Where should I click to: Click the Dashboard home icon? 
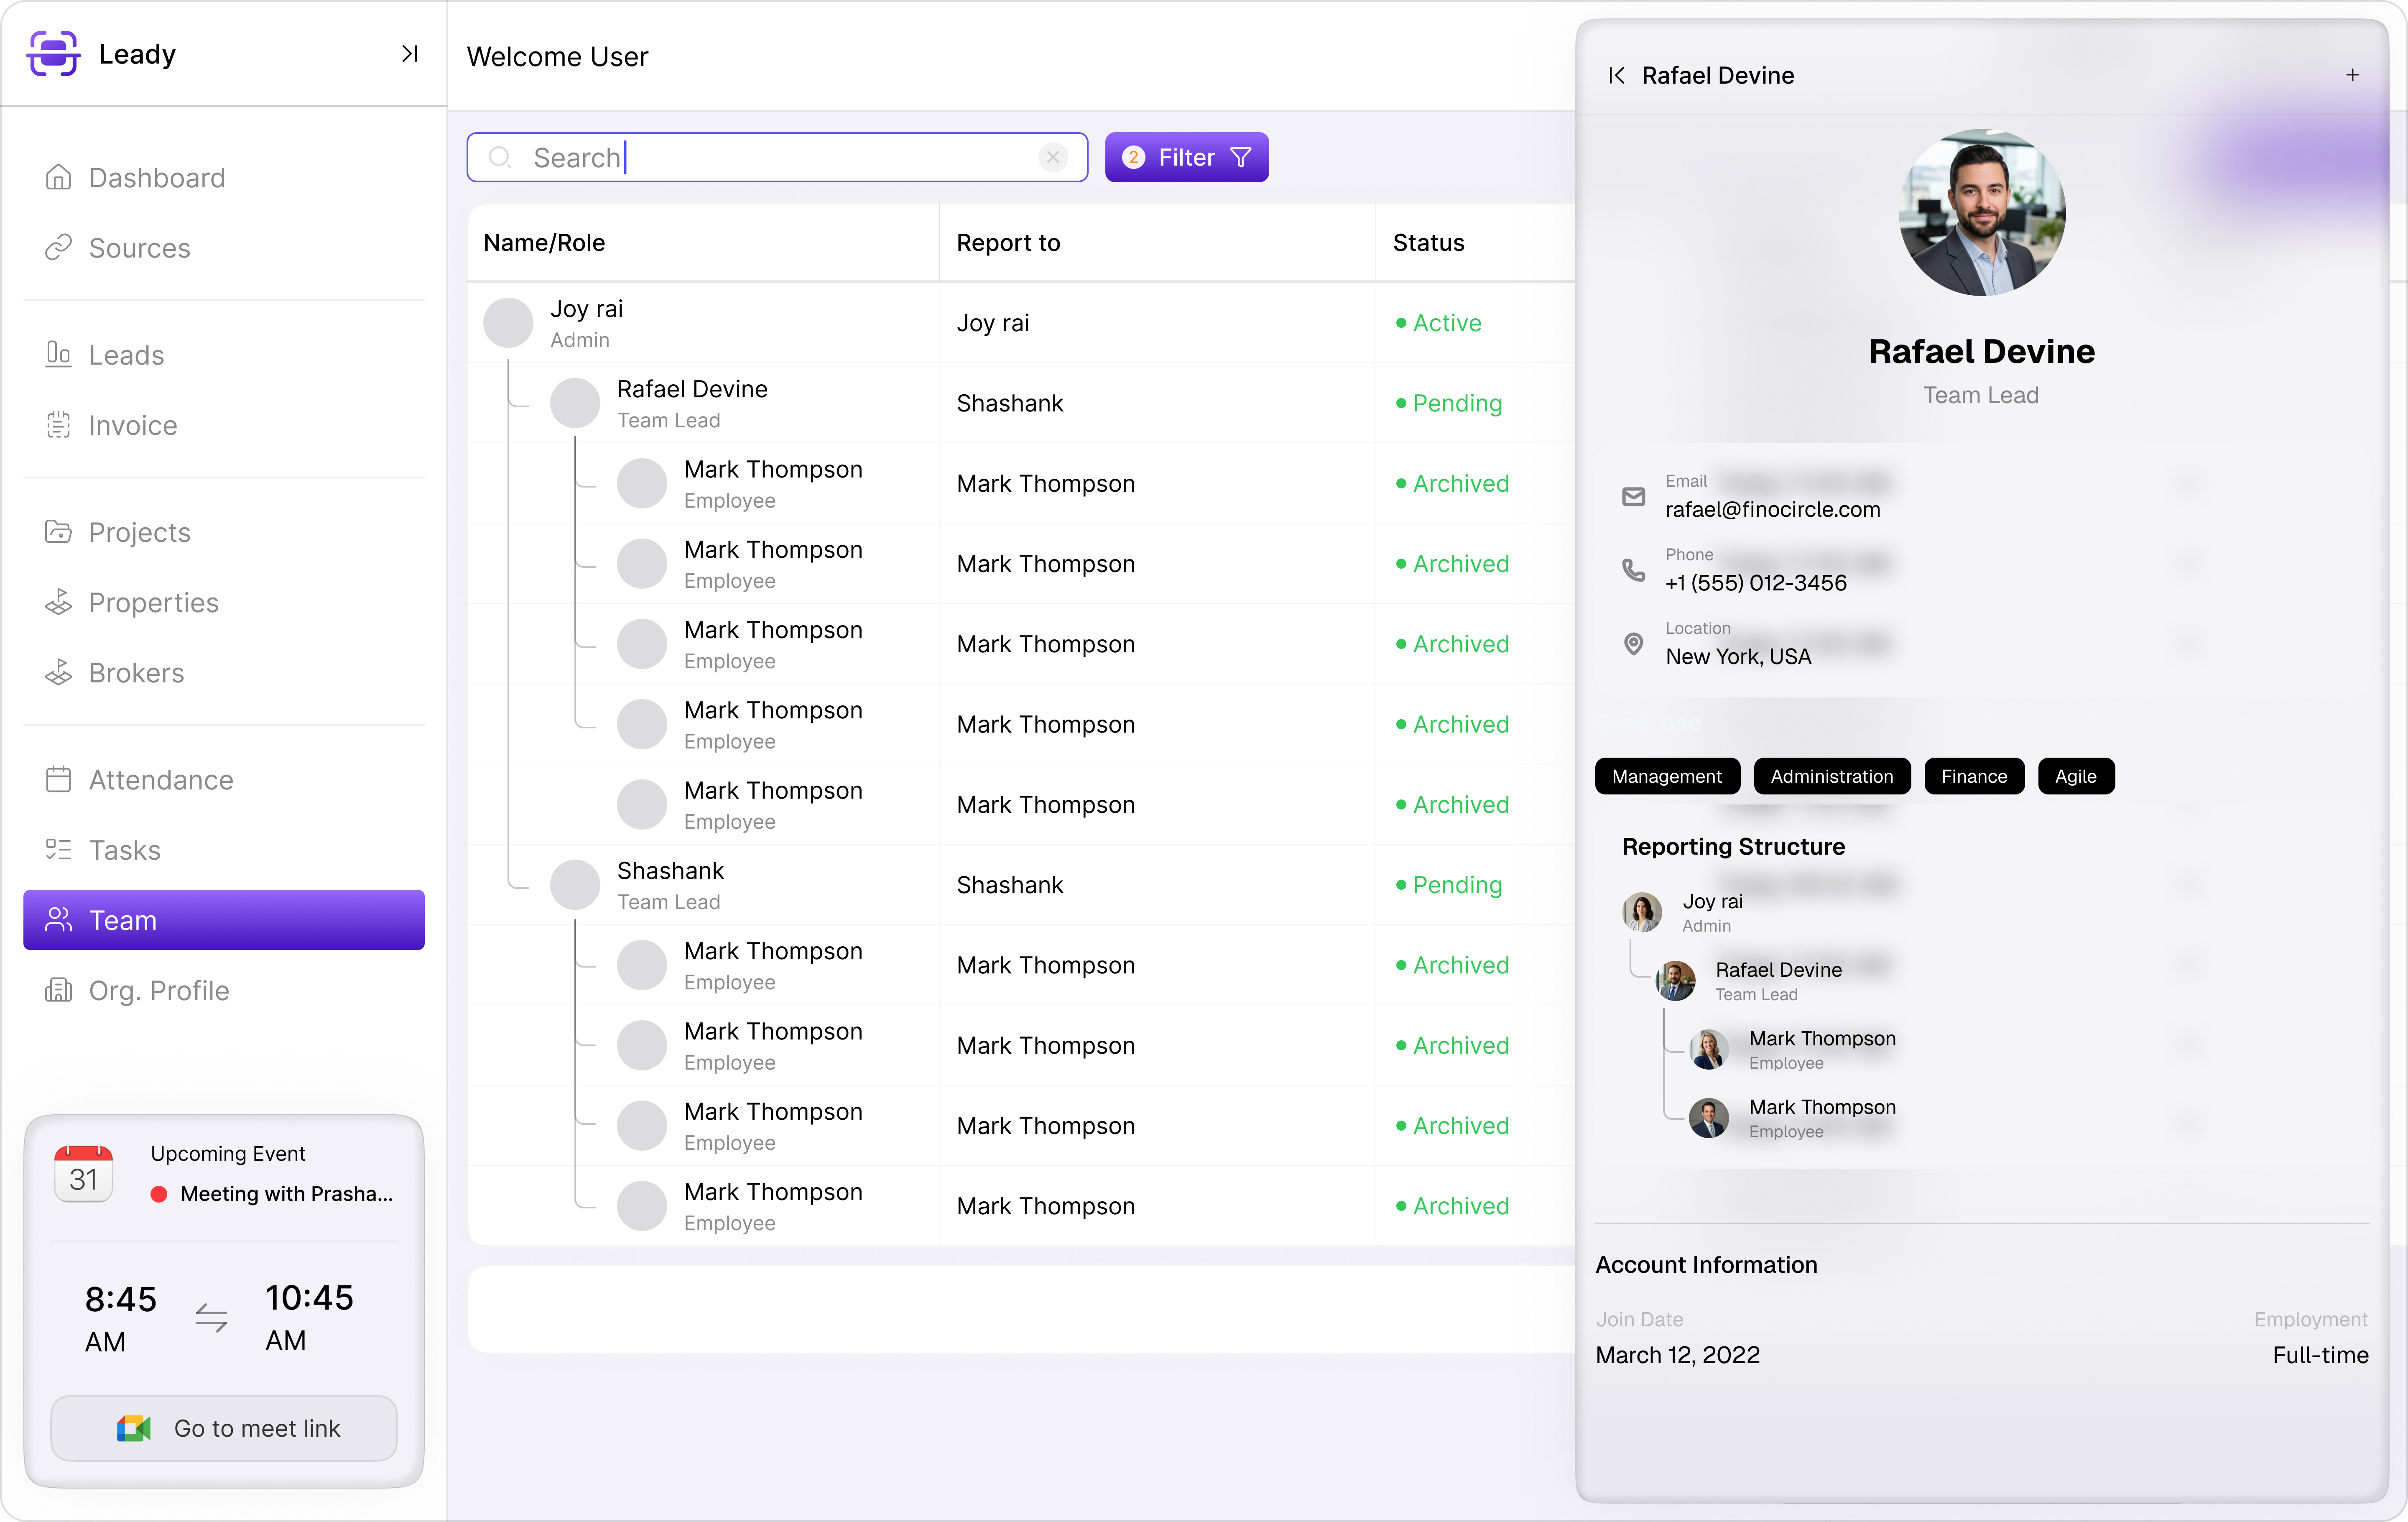point(59,177)
